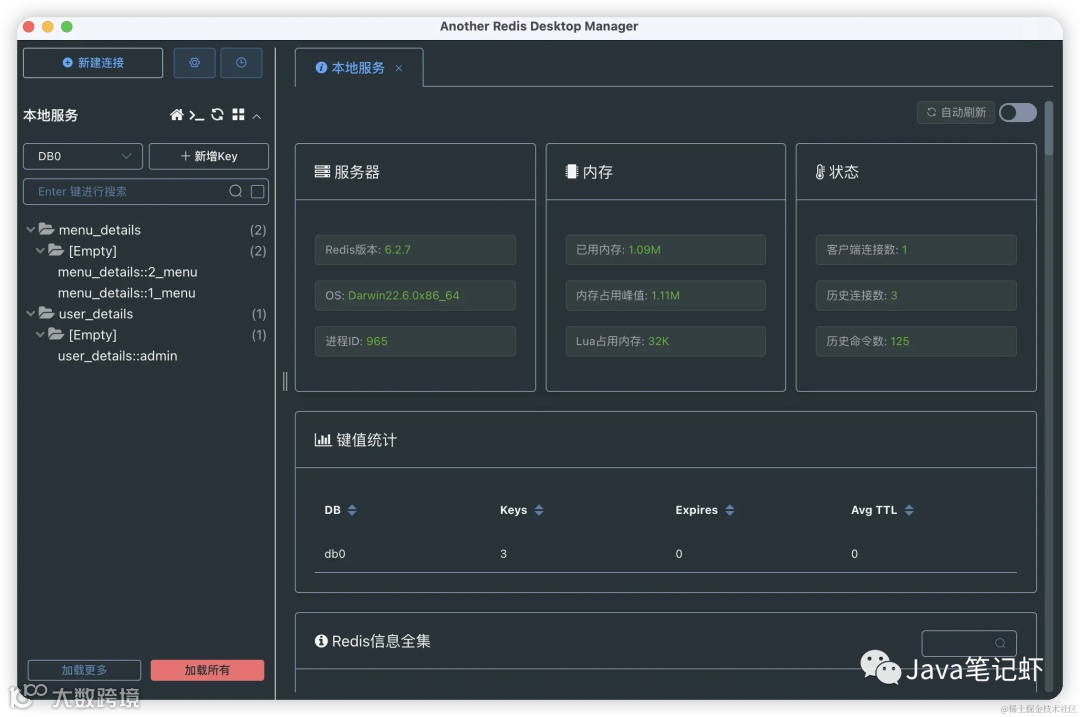Screen dimensions: 1080x717
Task: Open the DB0 database dropdown
Action: (83, 156)
